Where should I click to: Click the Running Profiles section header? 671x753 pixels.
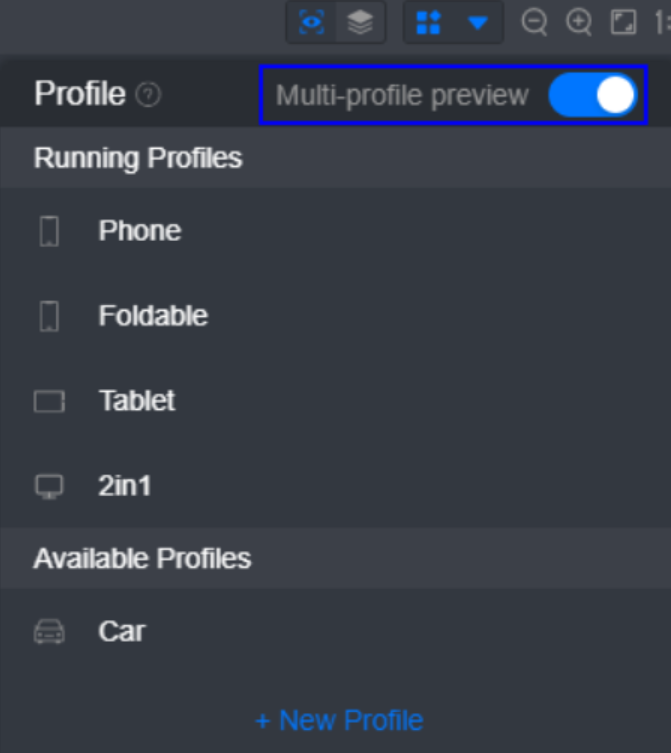click(x=138, y=158)
